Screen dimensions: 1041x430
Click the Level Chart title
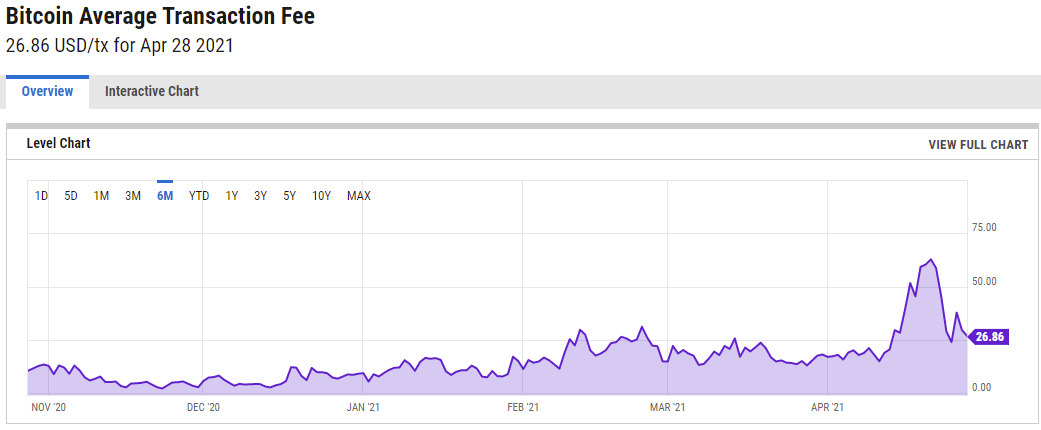click(x=58, y=143)
